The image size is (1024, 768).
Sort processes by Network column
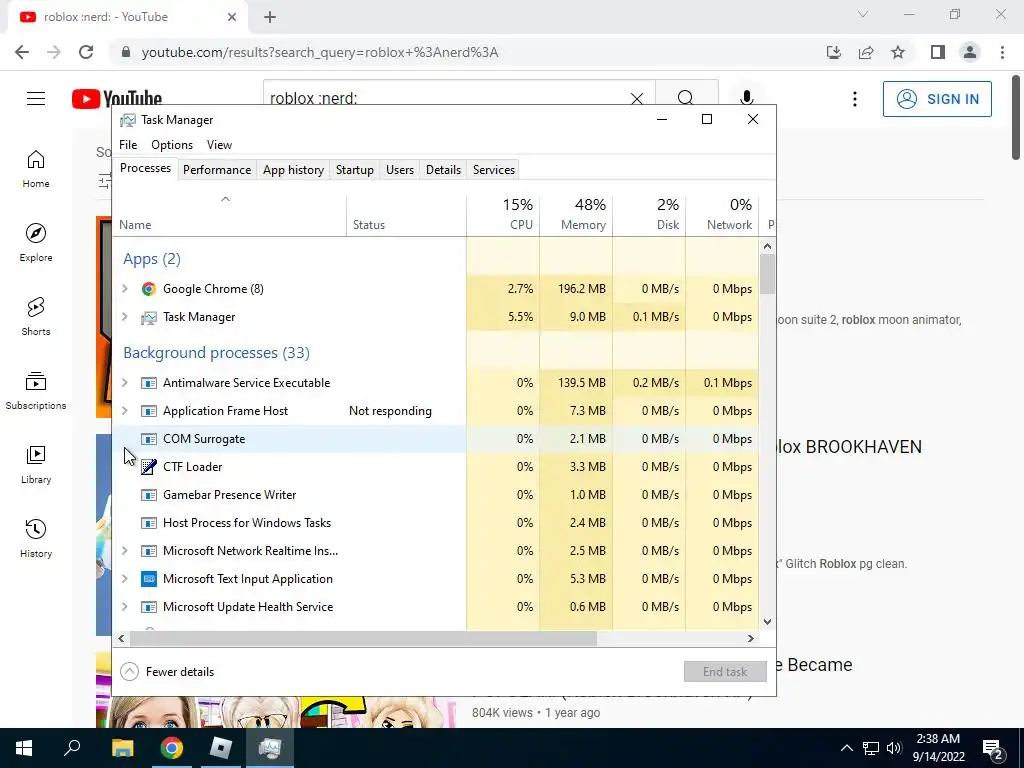(x=722, y=215)
